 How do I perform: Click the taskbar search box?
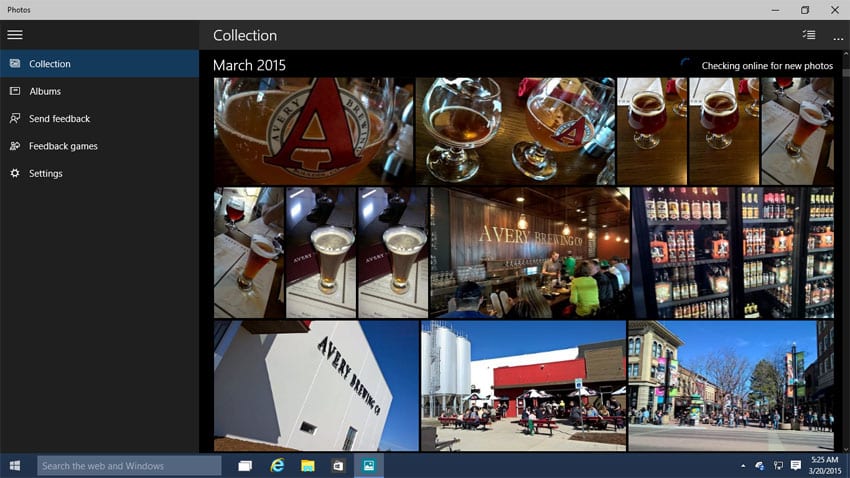tap(130, 466)
